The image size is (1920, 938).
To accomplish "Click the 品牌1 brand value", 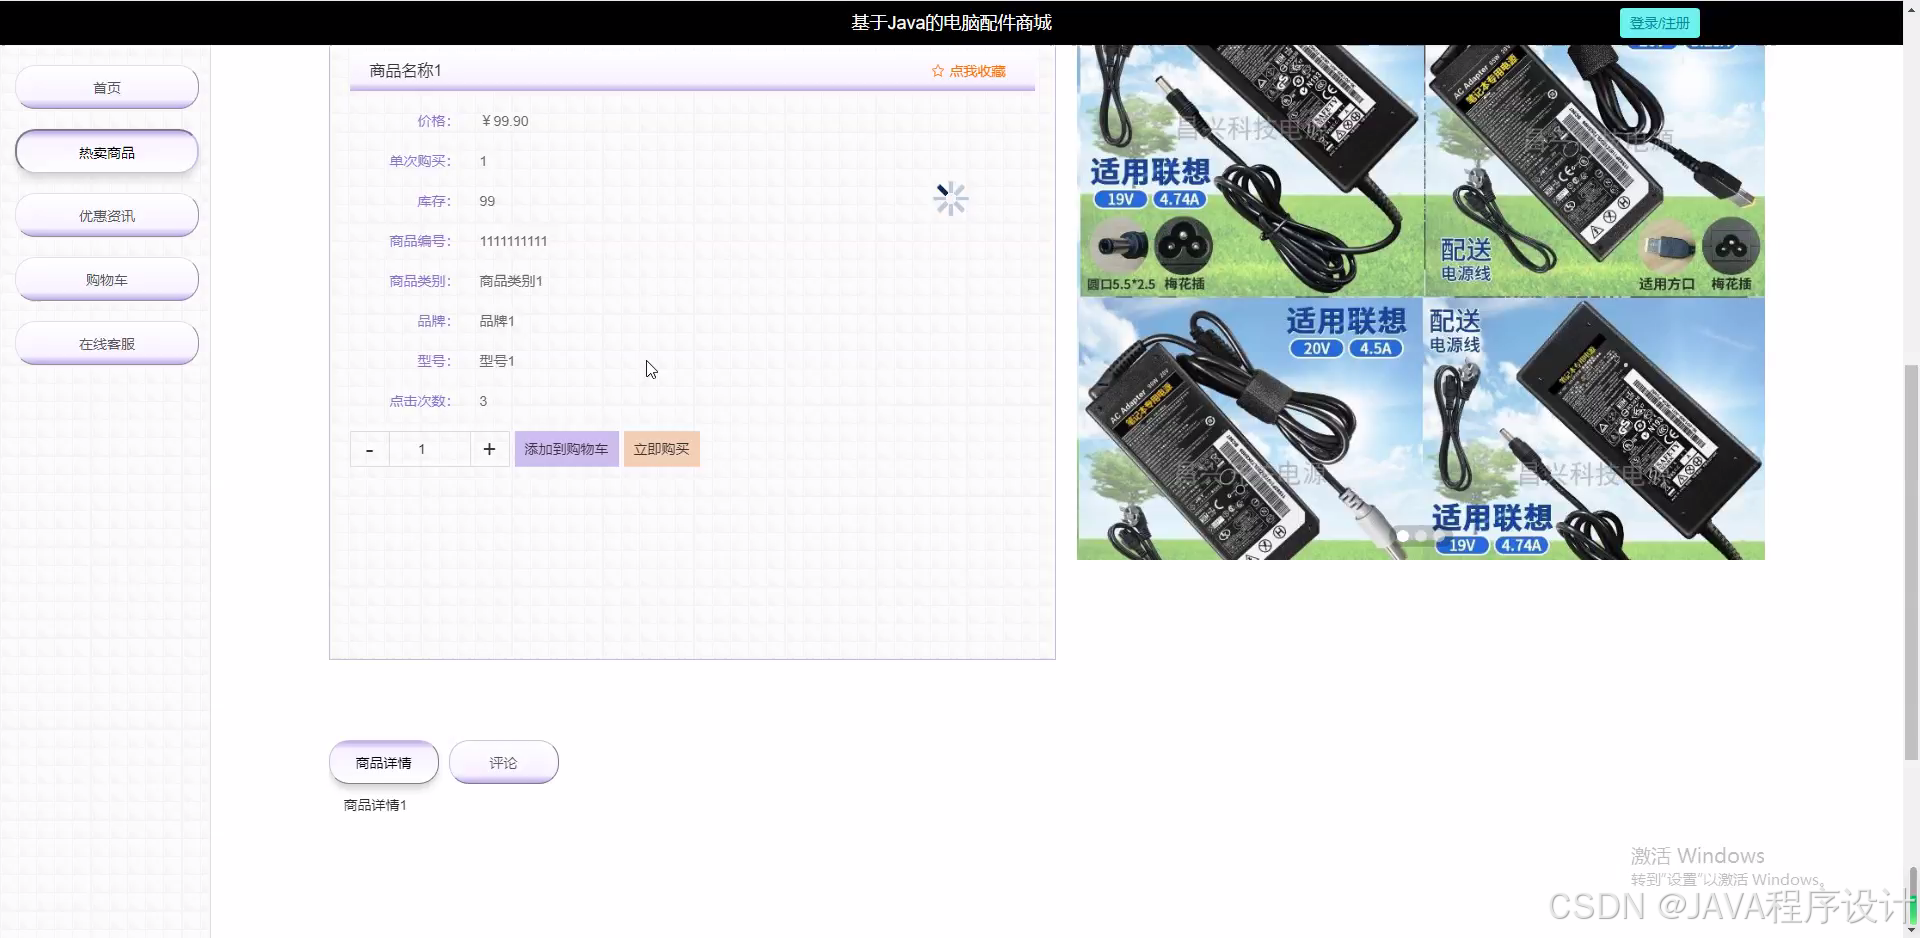I will pyautogui.click(x=497, y=321).
